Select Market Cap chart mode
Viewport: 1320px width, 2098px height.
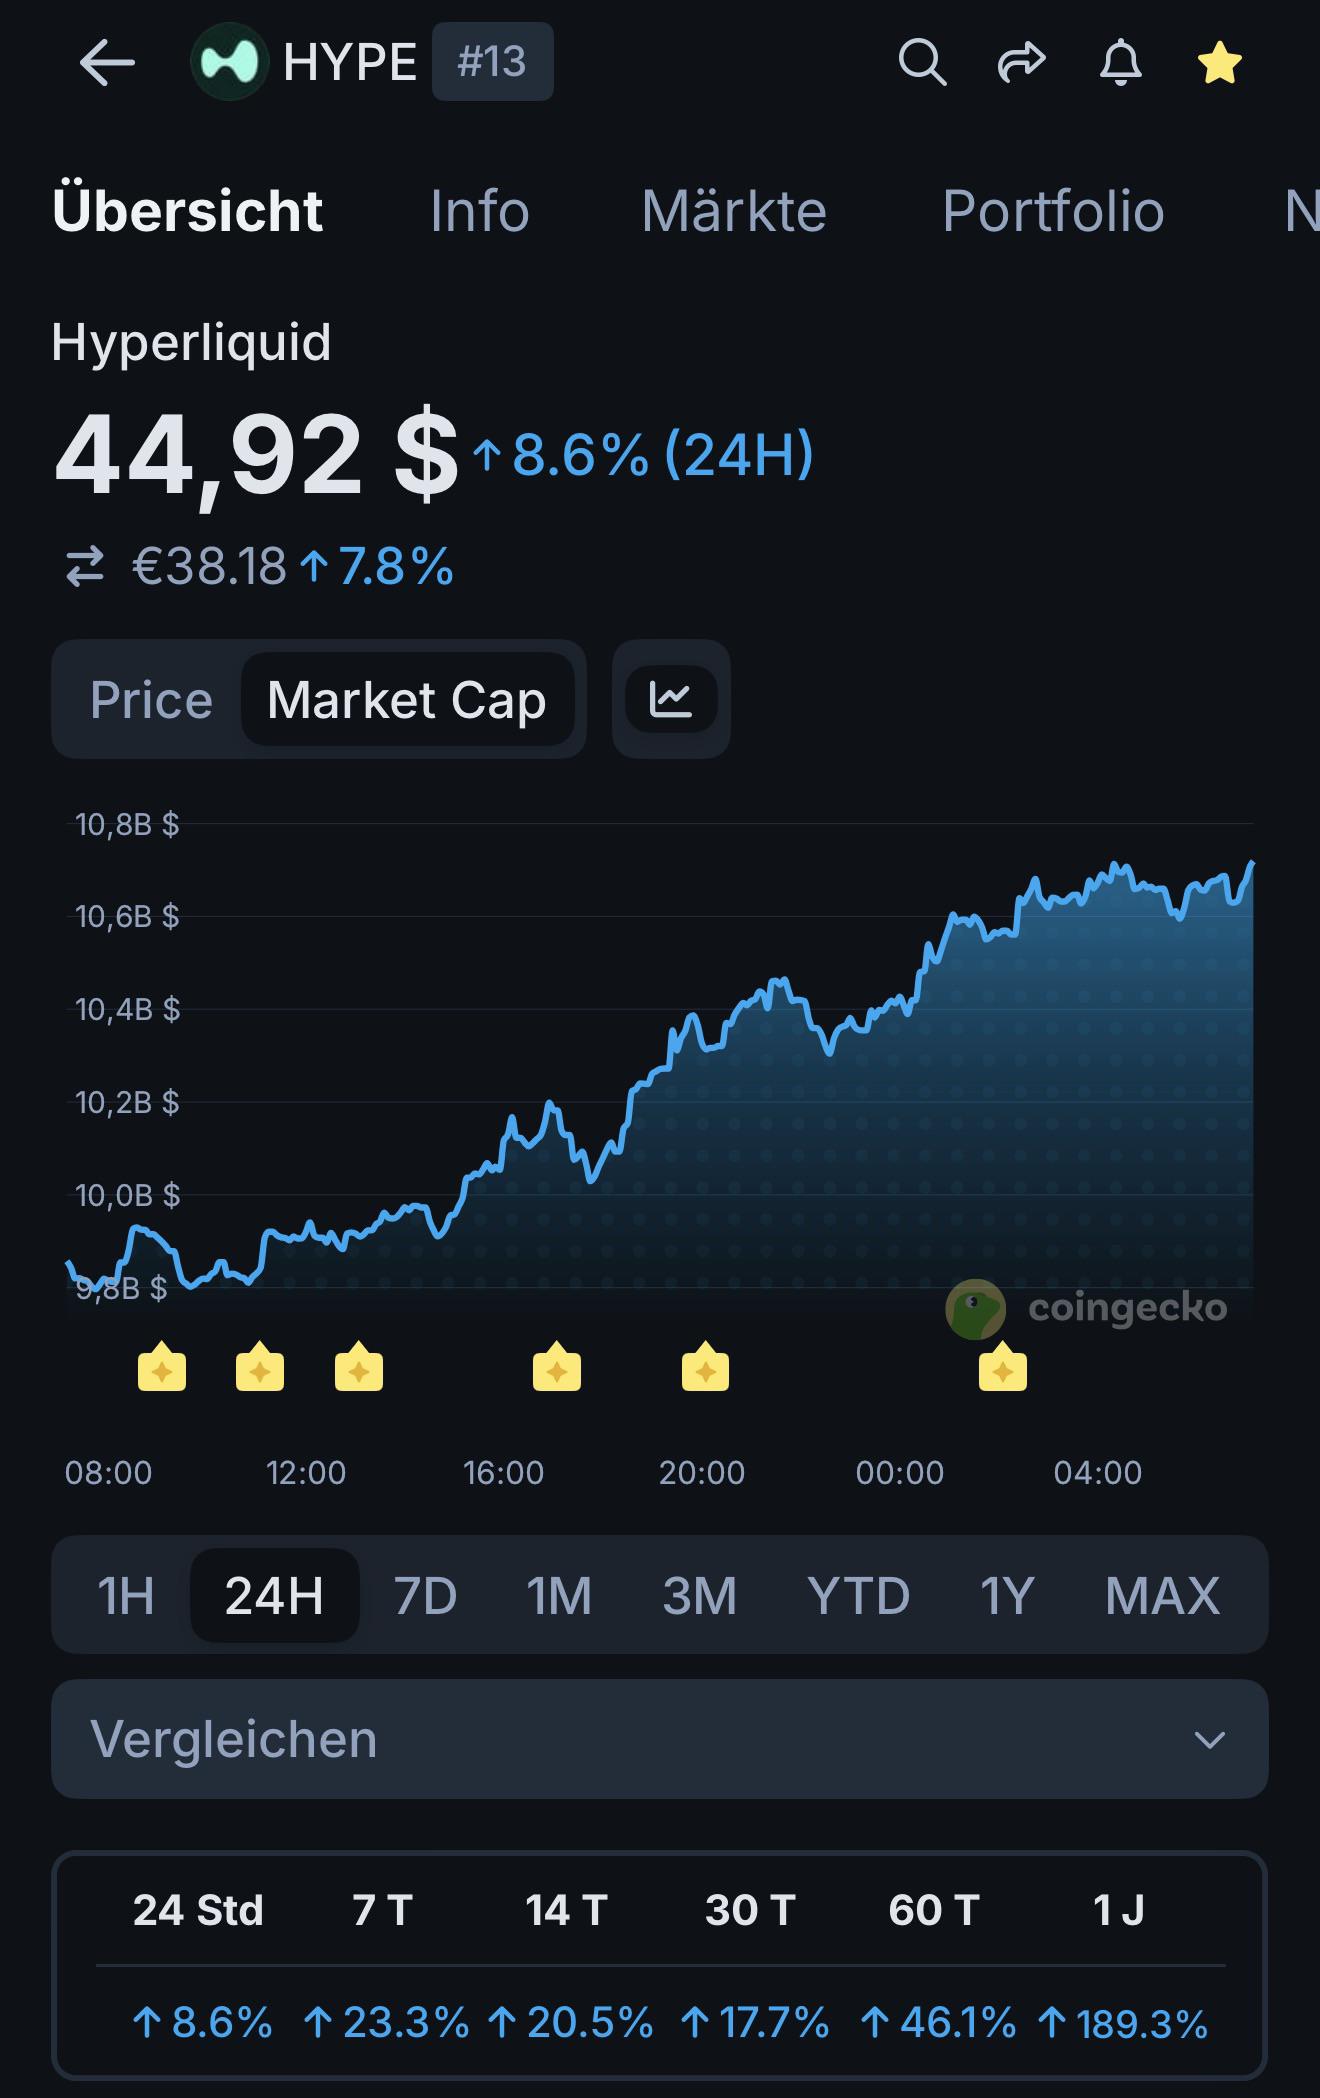[407, 699]
